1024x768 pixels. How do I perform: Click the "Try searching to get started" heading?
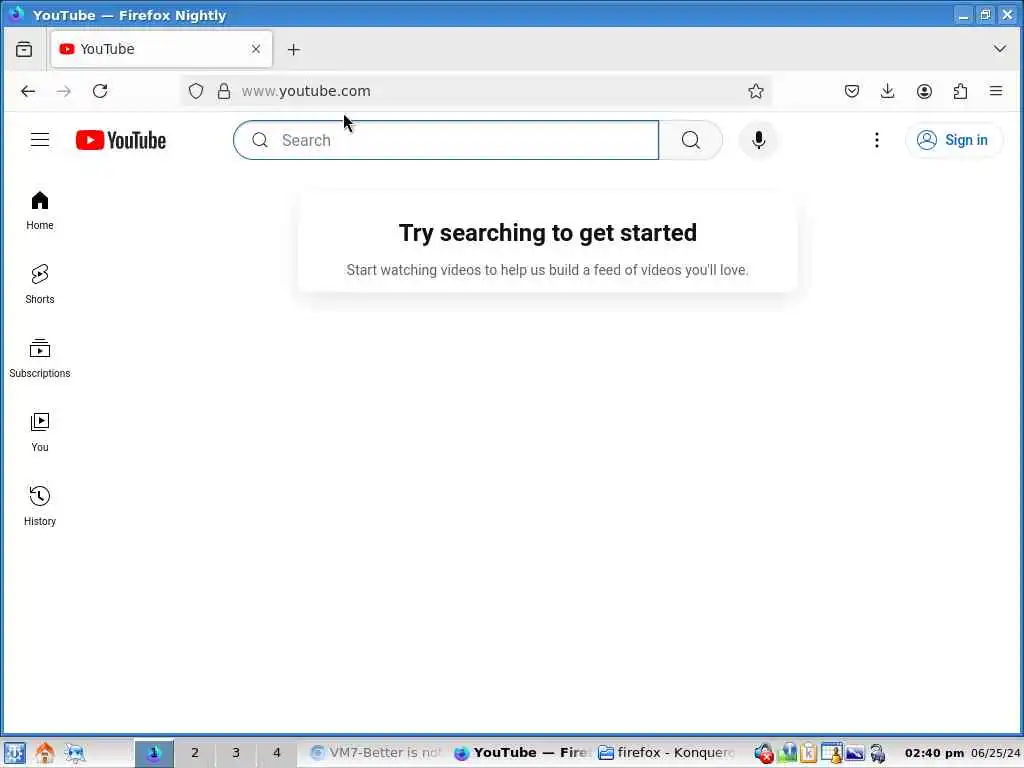click(x=547, y=233)
